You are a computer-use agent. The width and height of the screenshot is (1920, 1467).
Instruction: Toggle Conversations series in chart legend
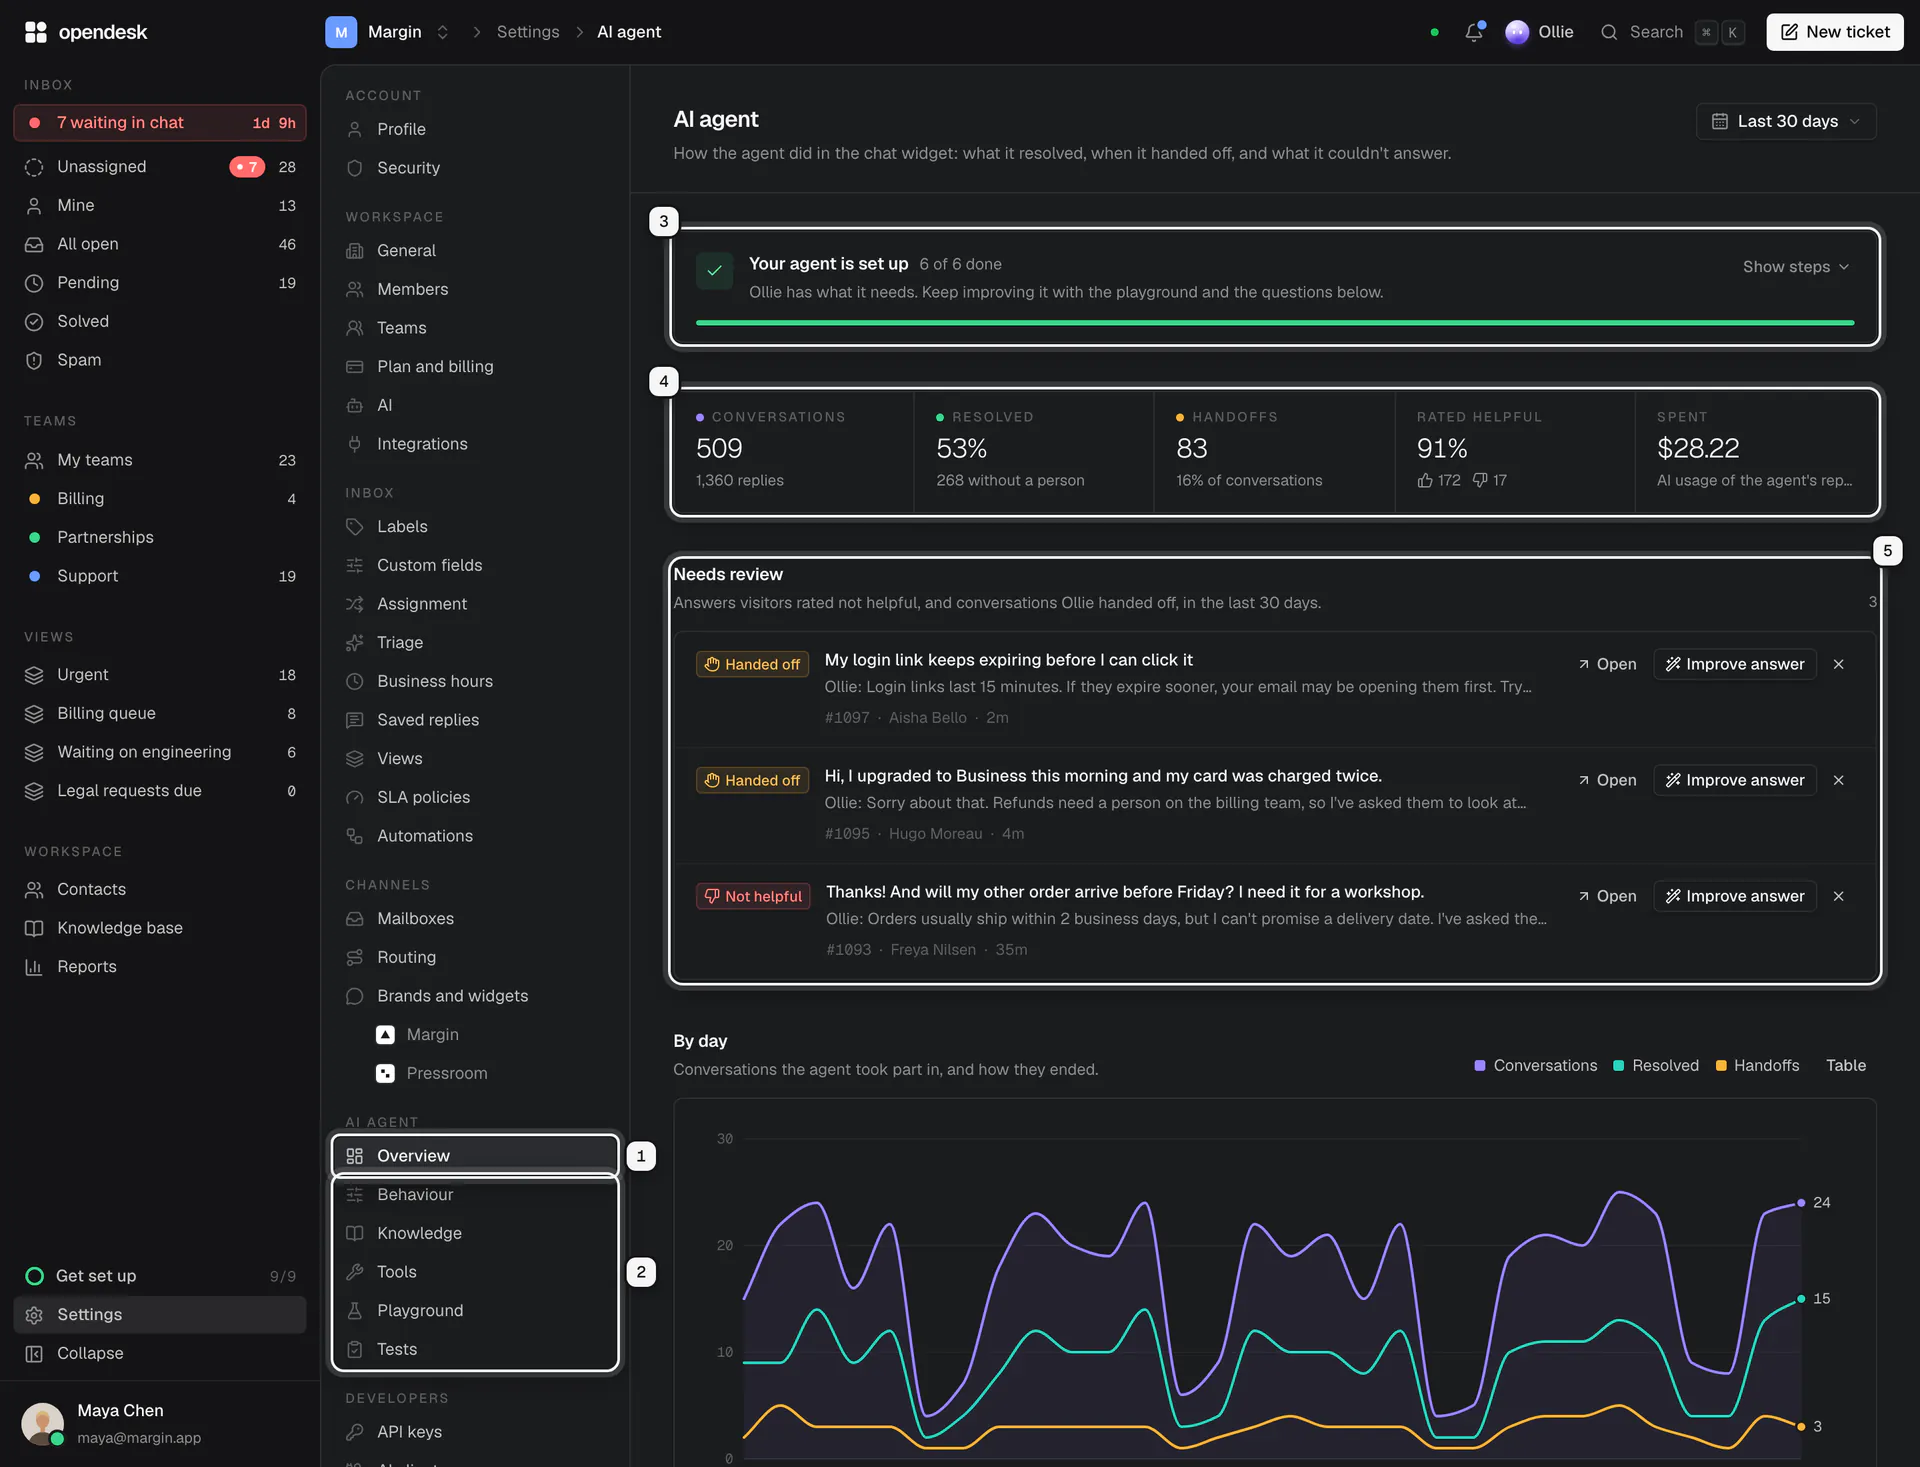pos(1536,1066)
